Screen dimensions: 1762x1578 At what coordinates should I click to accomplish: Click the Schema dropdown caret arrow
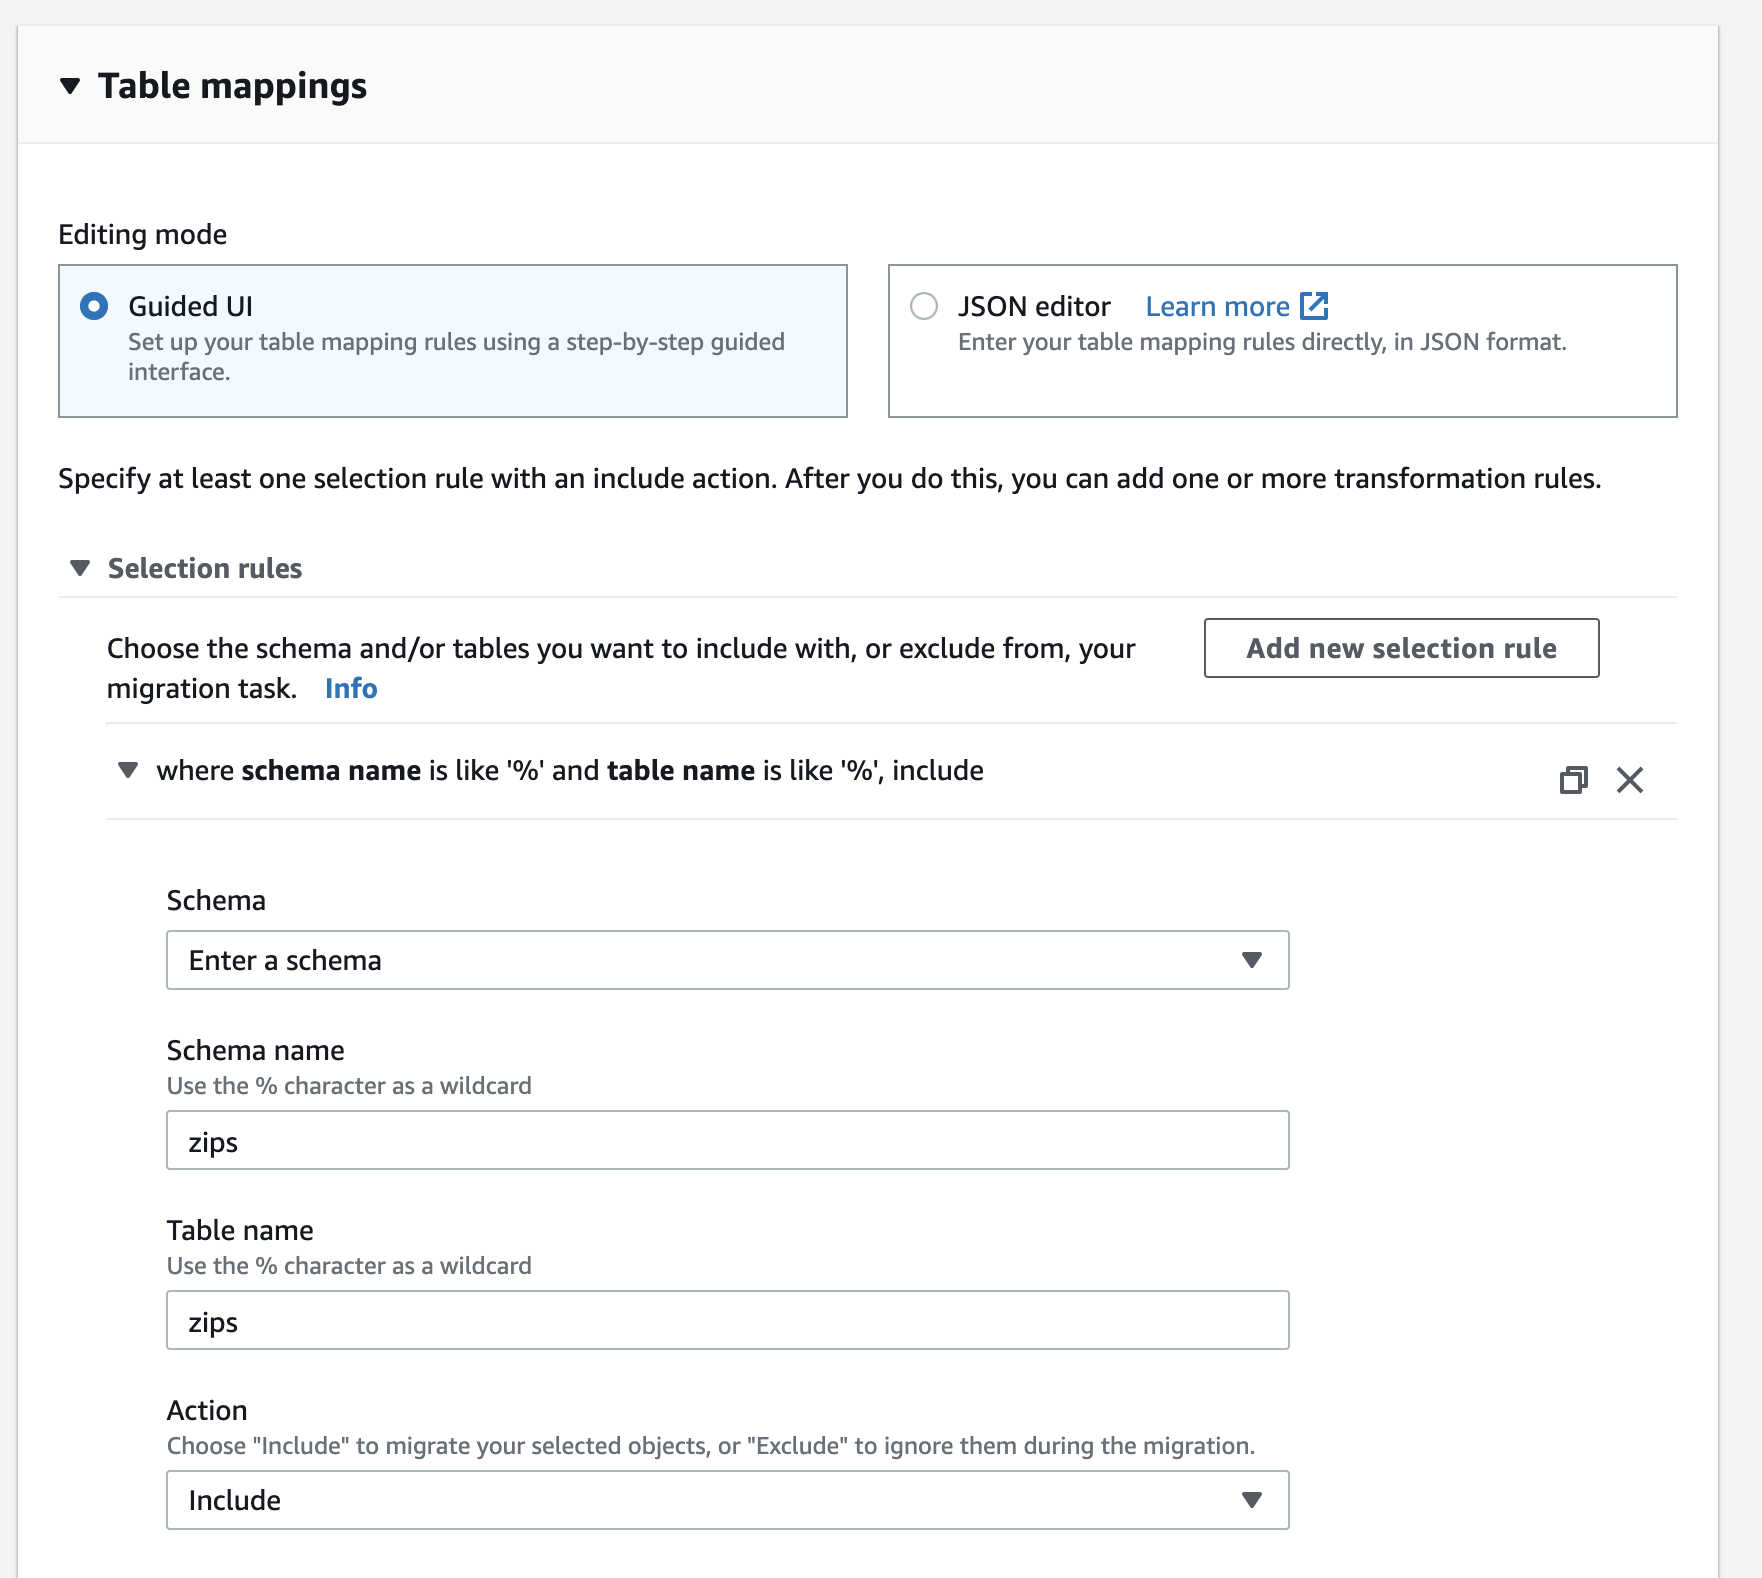point(1251,960)
